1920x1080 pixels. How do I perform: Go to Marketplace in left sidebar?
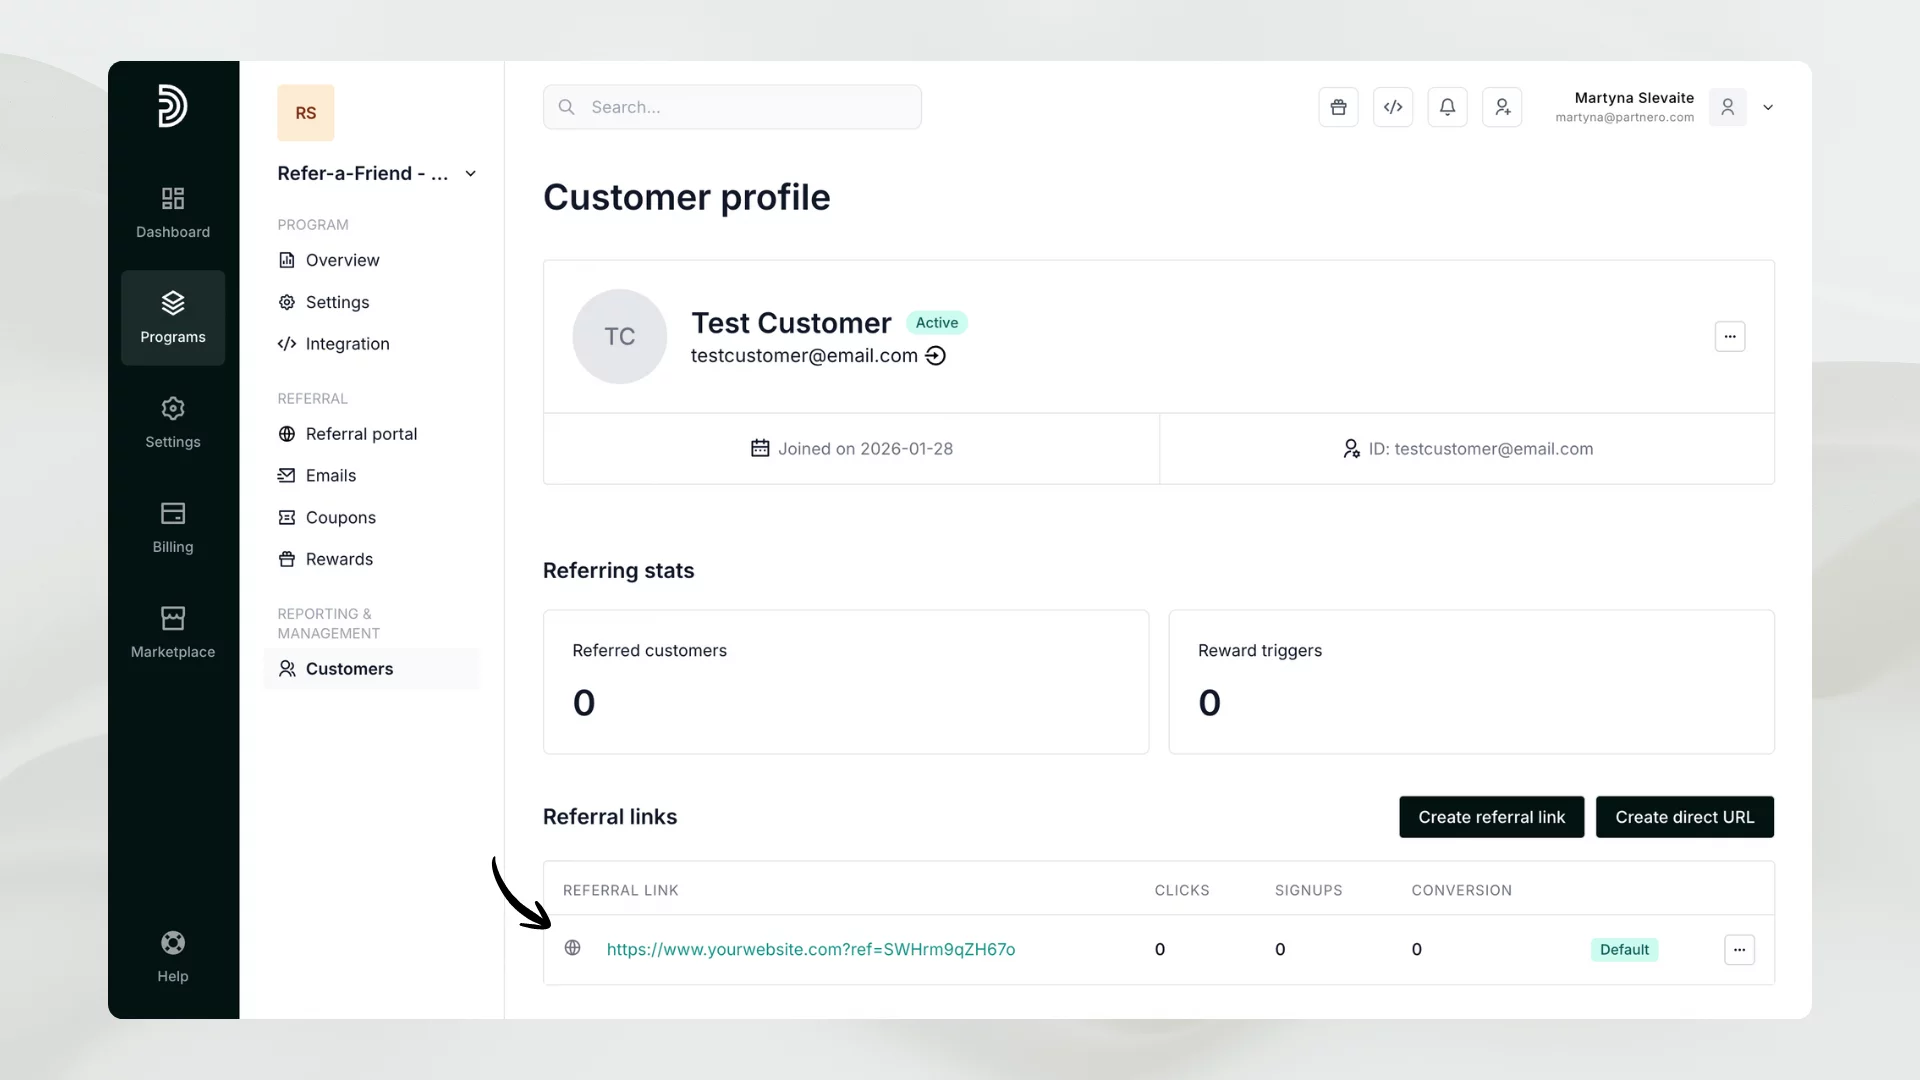tap(173, 632)
